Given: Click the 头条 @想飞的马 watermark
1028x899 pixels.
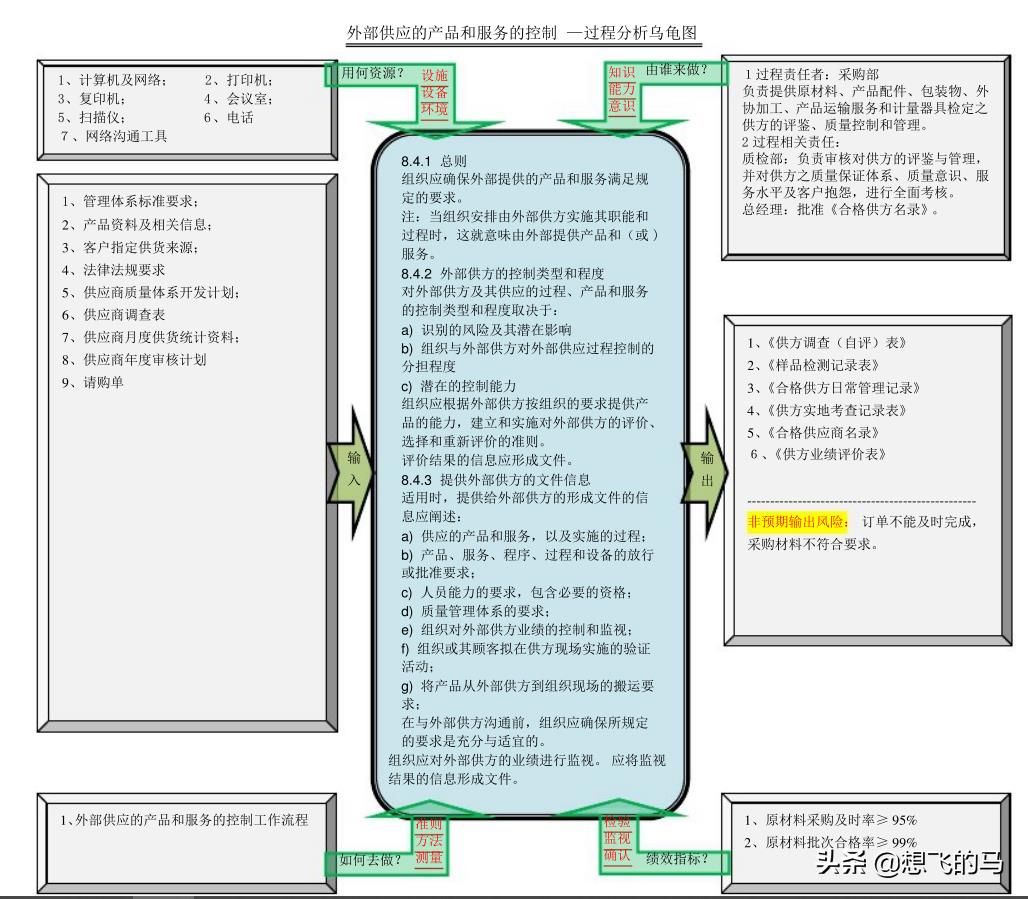Looking at the screenshot, I should tap(908, 863).
